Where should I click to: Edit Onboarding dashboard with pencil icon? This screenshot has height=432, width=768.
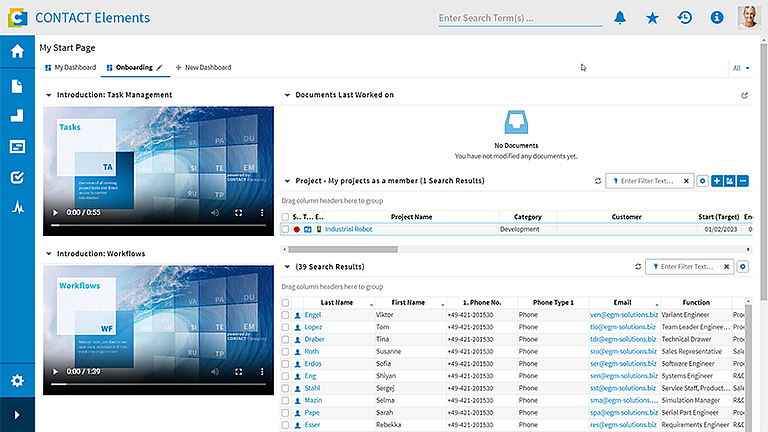pos(159,68)
